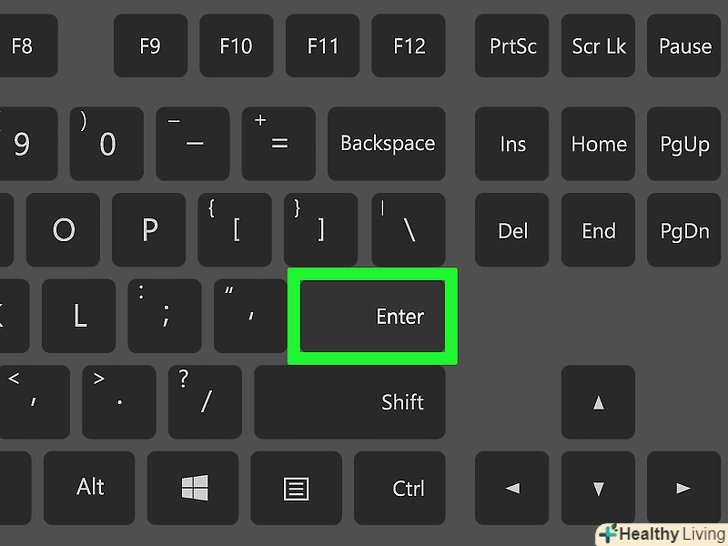Click the Scr Lk key
Image resolution: width=728 pixels, height=546 pixels.
[598, 46]
